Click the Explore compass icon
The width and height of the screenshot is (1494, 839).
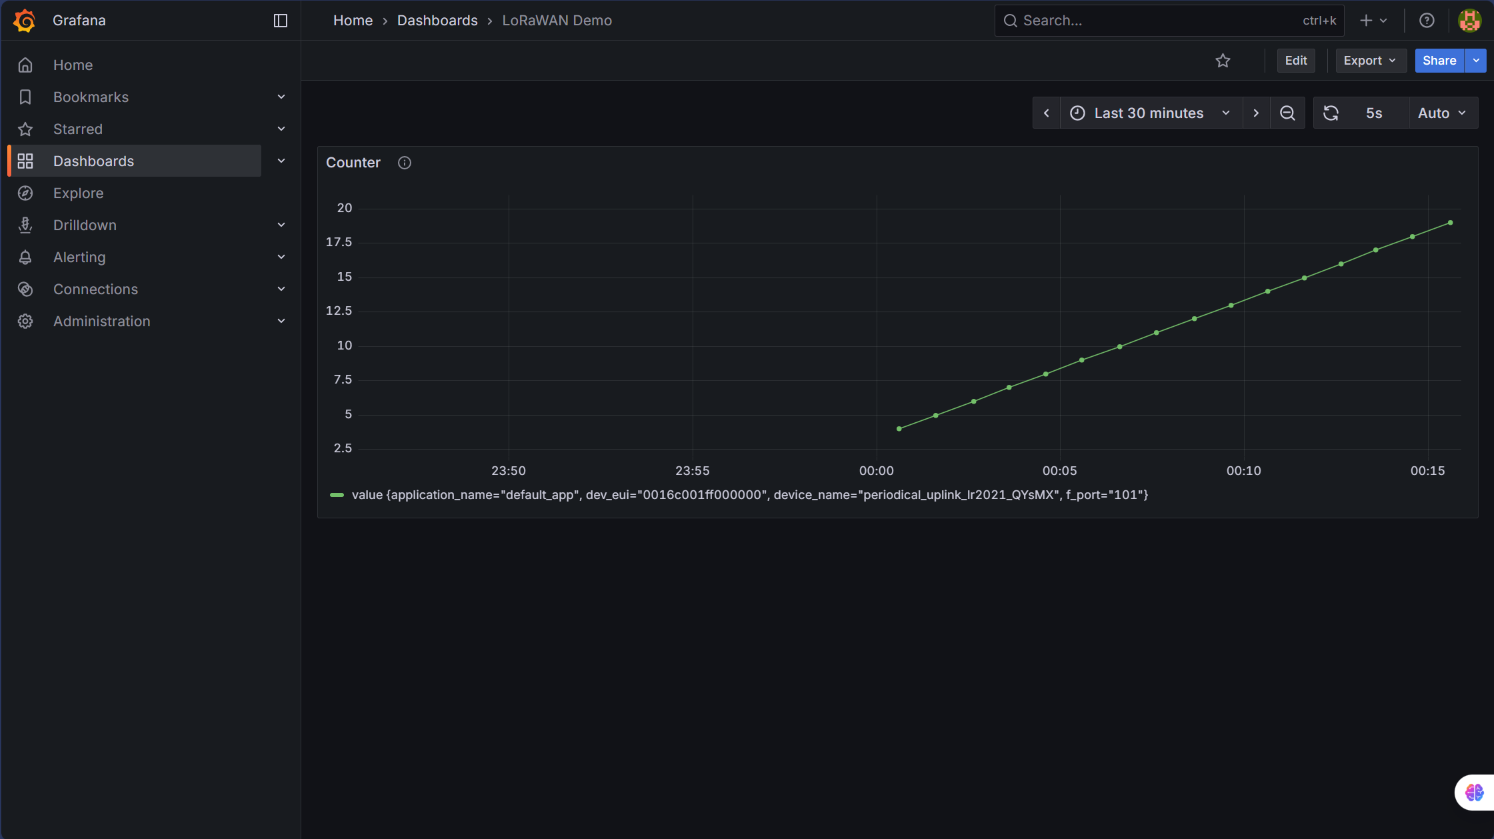tap(26, 193)
